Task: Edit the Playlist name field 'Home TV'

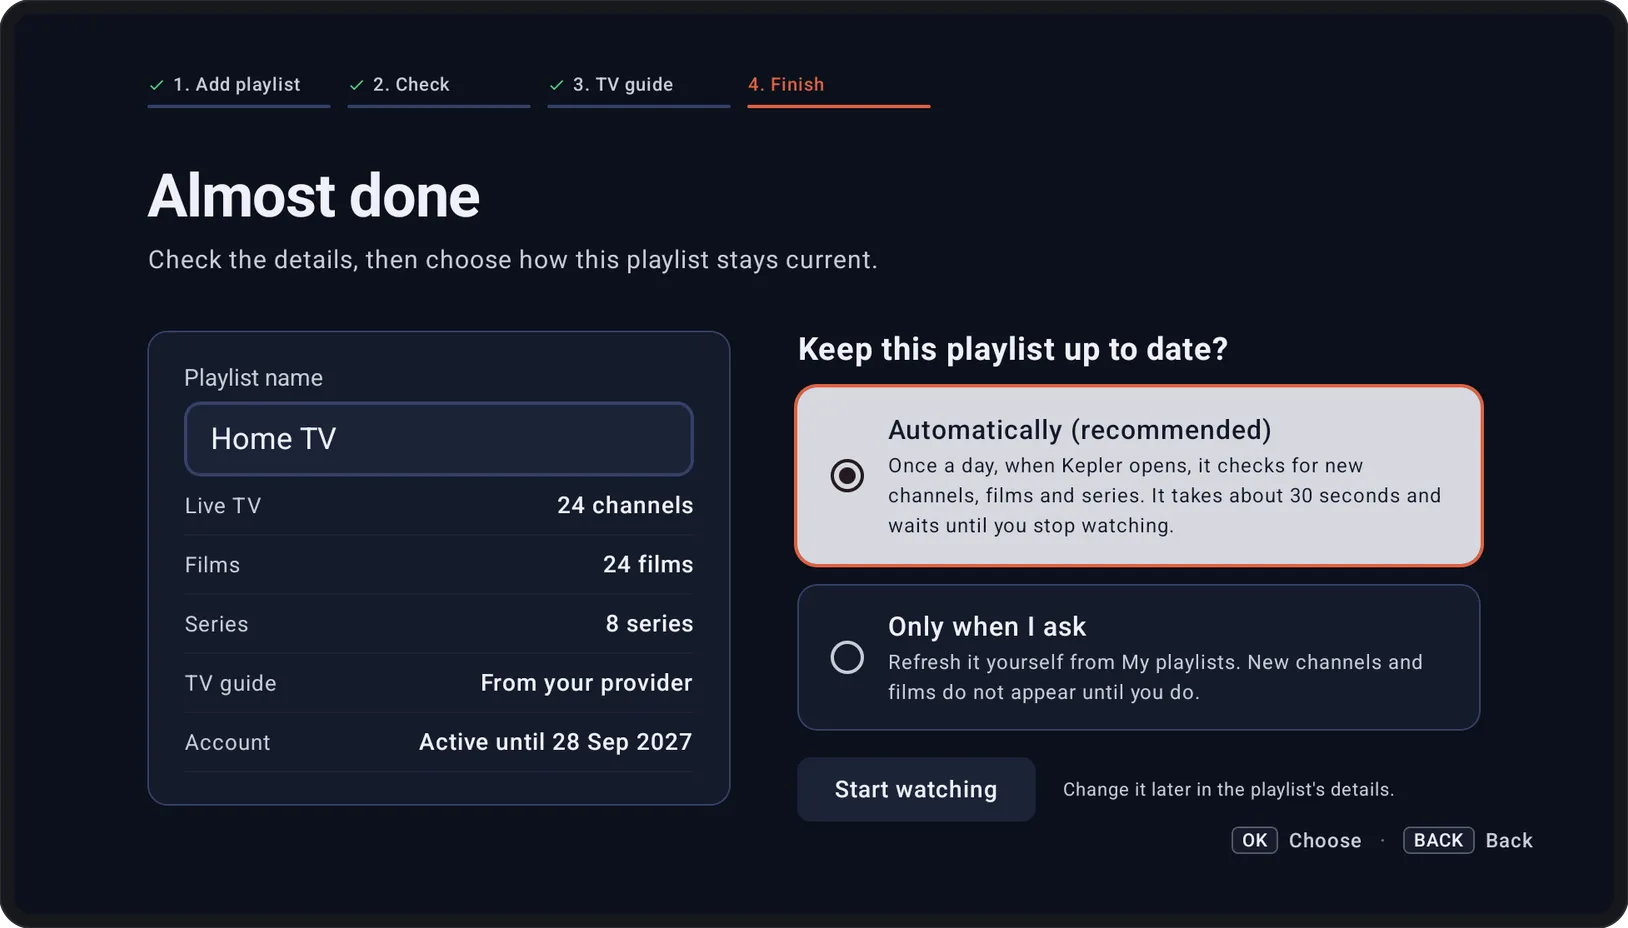Action: [438, 439]
